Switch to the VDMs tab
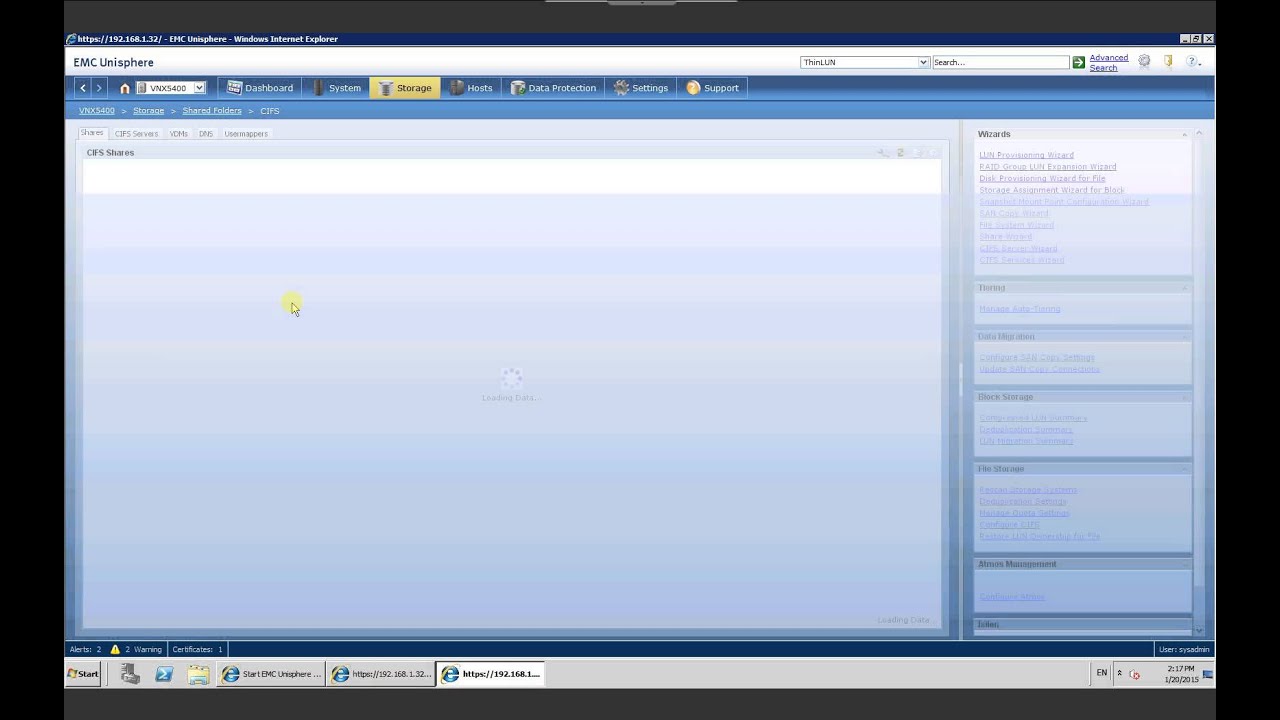The image size is (1280, 720). coord(179,133)
